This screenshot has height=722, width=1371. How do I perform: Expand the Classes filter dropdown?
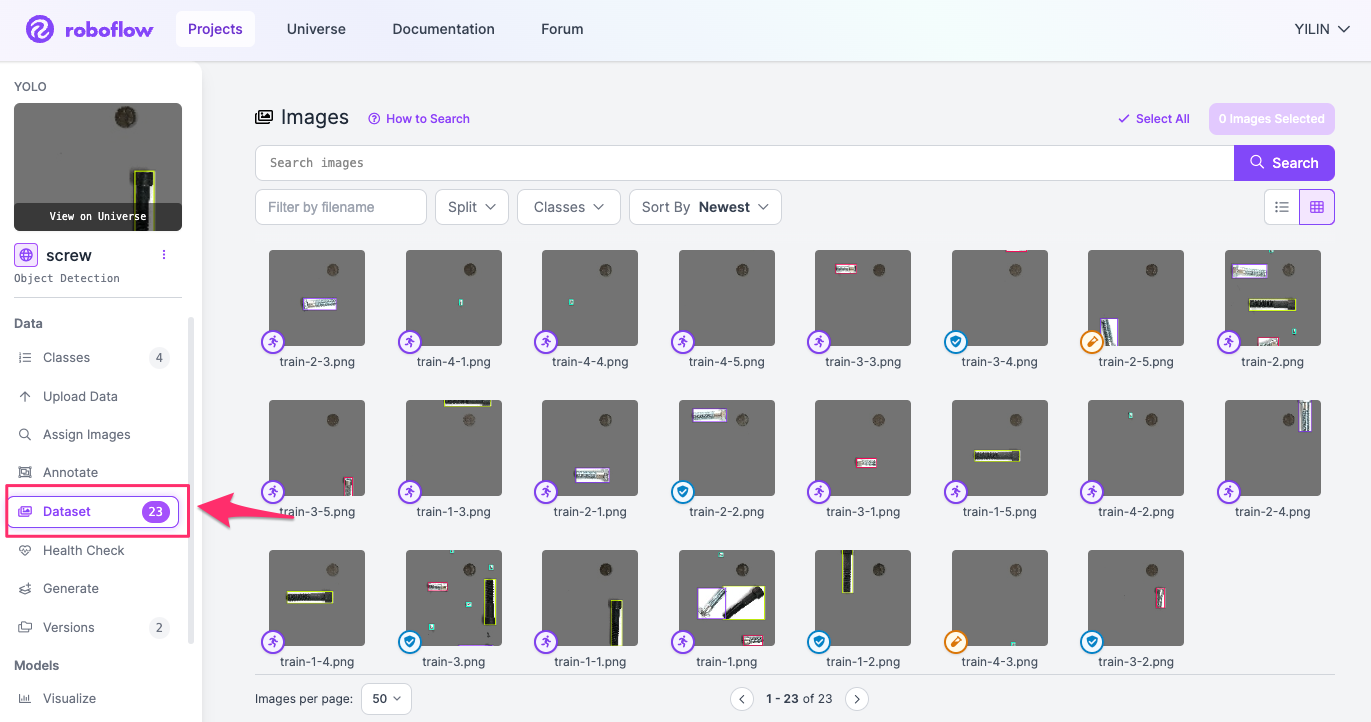coord(568,207)
